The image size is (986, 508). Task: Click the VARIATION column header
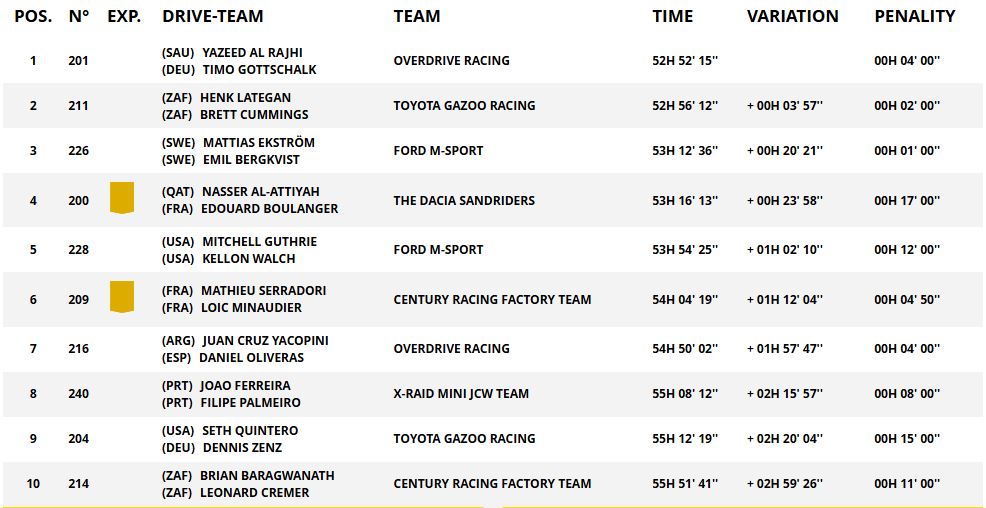click(792, 16)
